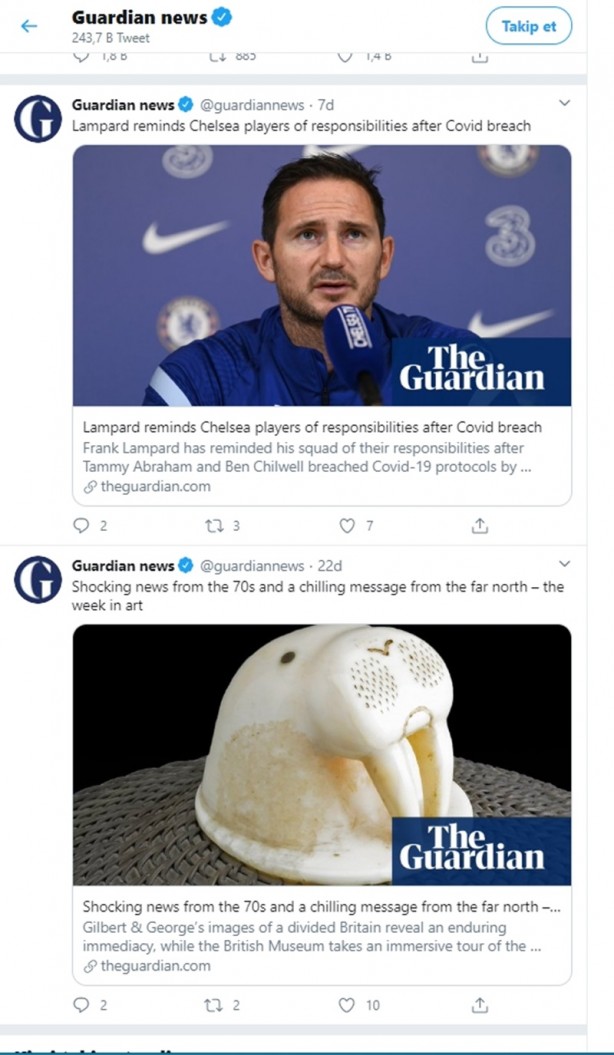Open theguardian.com link under Lampard article
Screen dimensions: 614x1055
pos(147,486)
